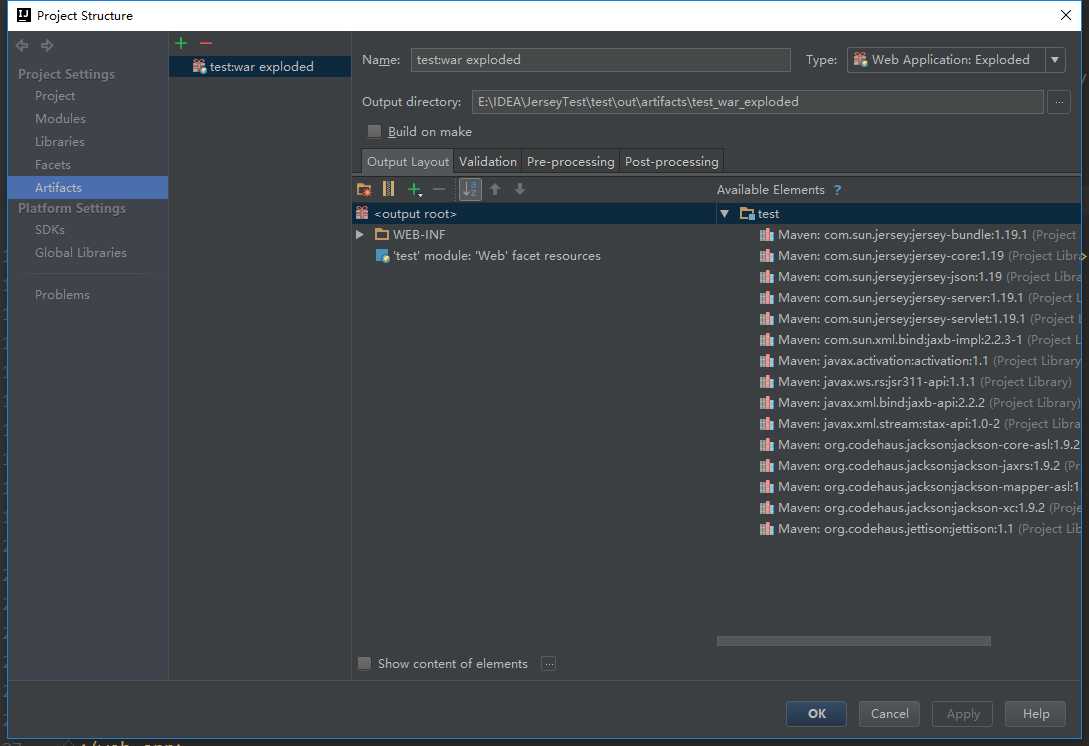1089x746 pixels.
Task: Select Maven: org.codehaus.jackson:jackson-jaxrs:1.9.2
Action: (920, 465)
